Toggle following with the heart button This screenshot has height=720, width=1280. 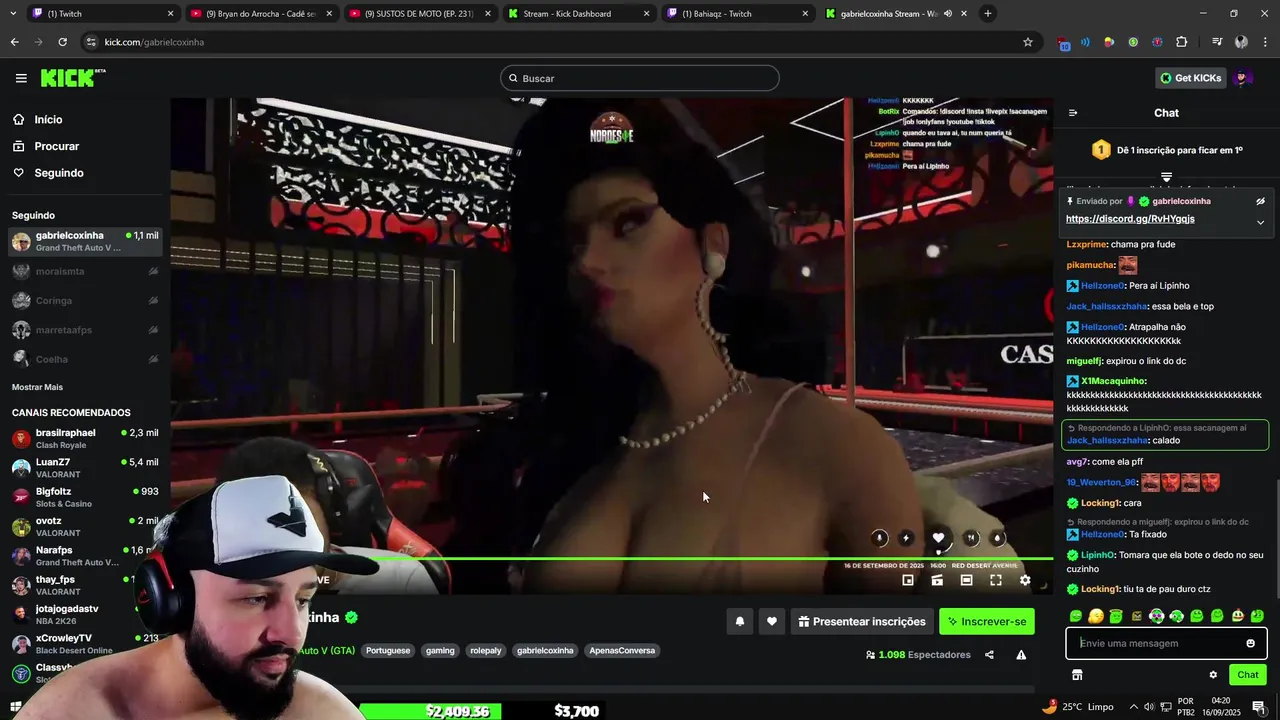click(771, 621)
